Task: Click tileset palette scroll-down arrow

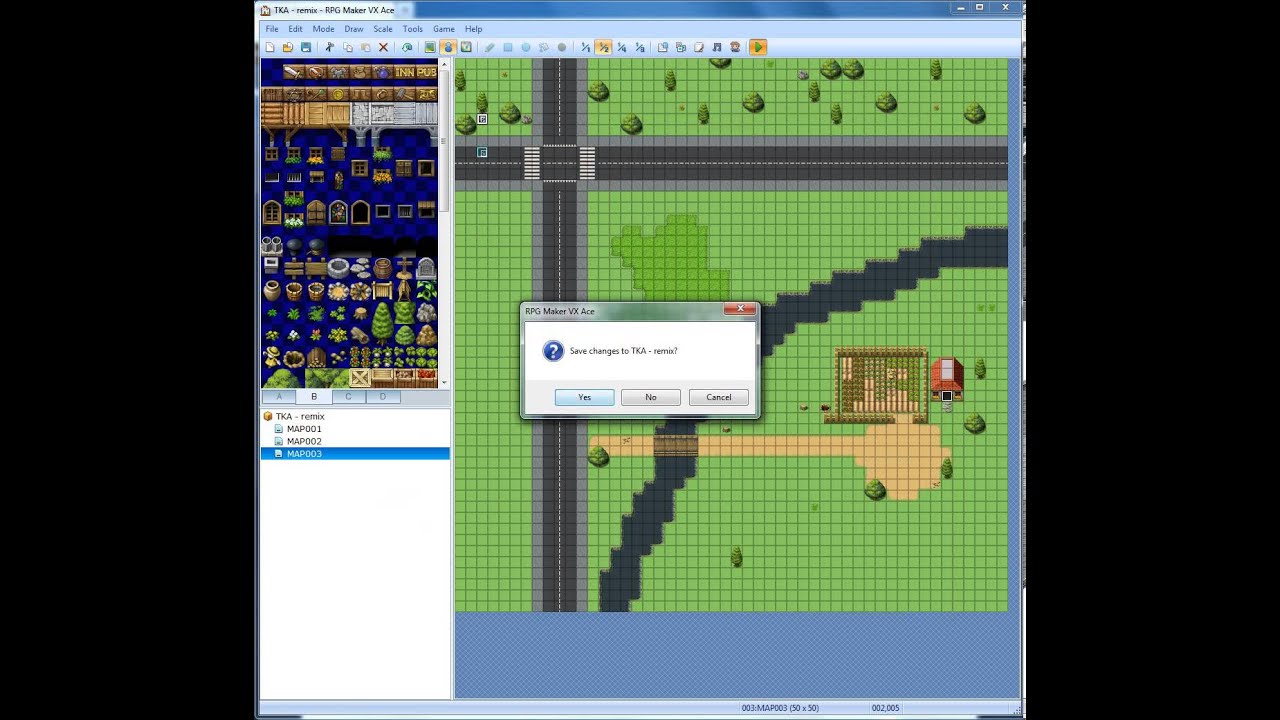Action: [444, 383]
